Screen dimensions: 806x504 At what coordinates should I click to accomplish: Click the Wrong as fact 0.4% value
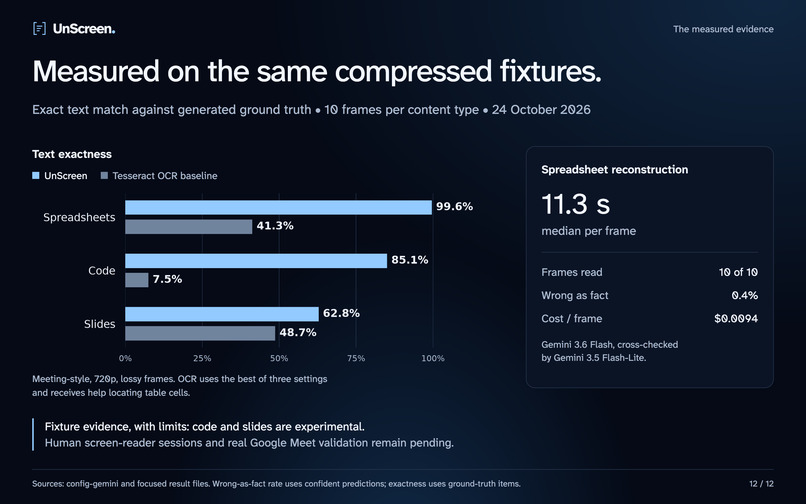click(744, 295)
